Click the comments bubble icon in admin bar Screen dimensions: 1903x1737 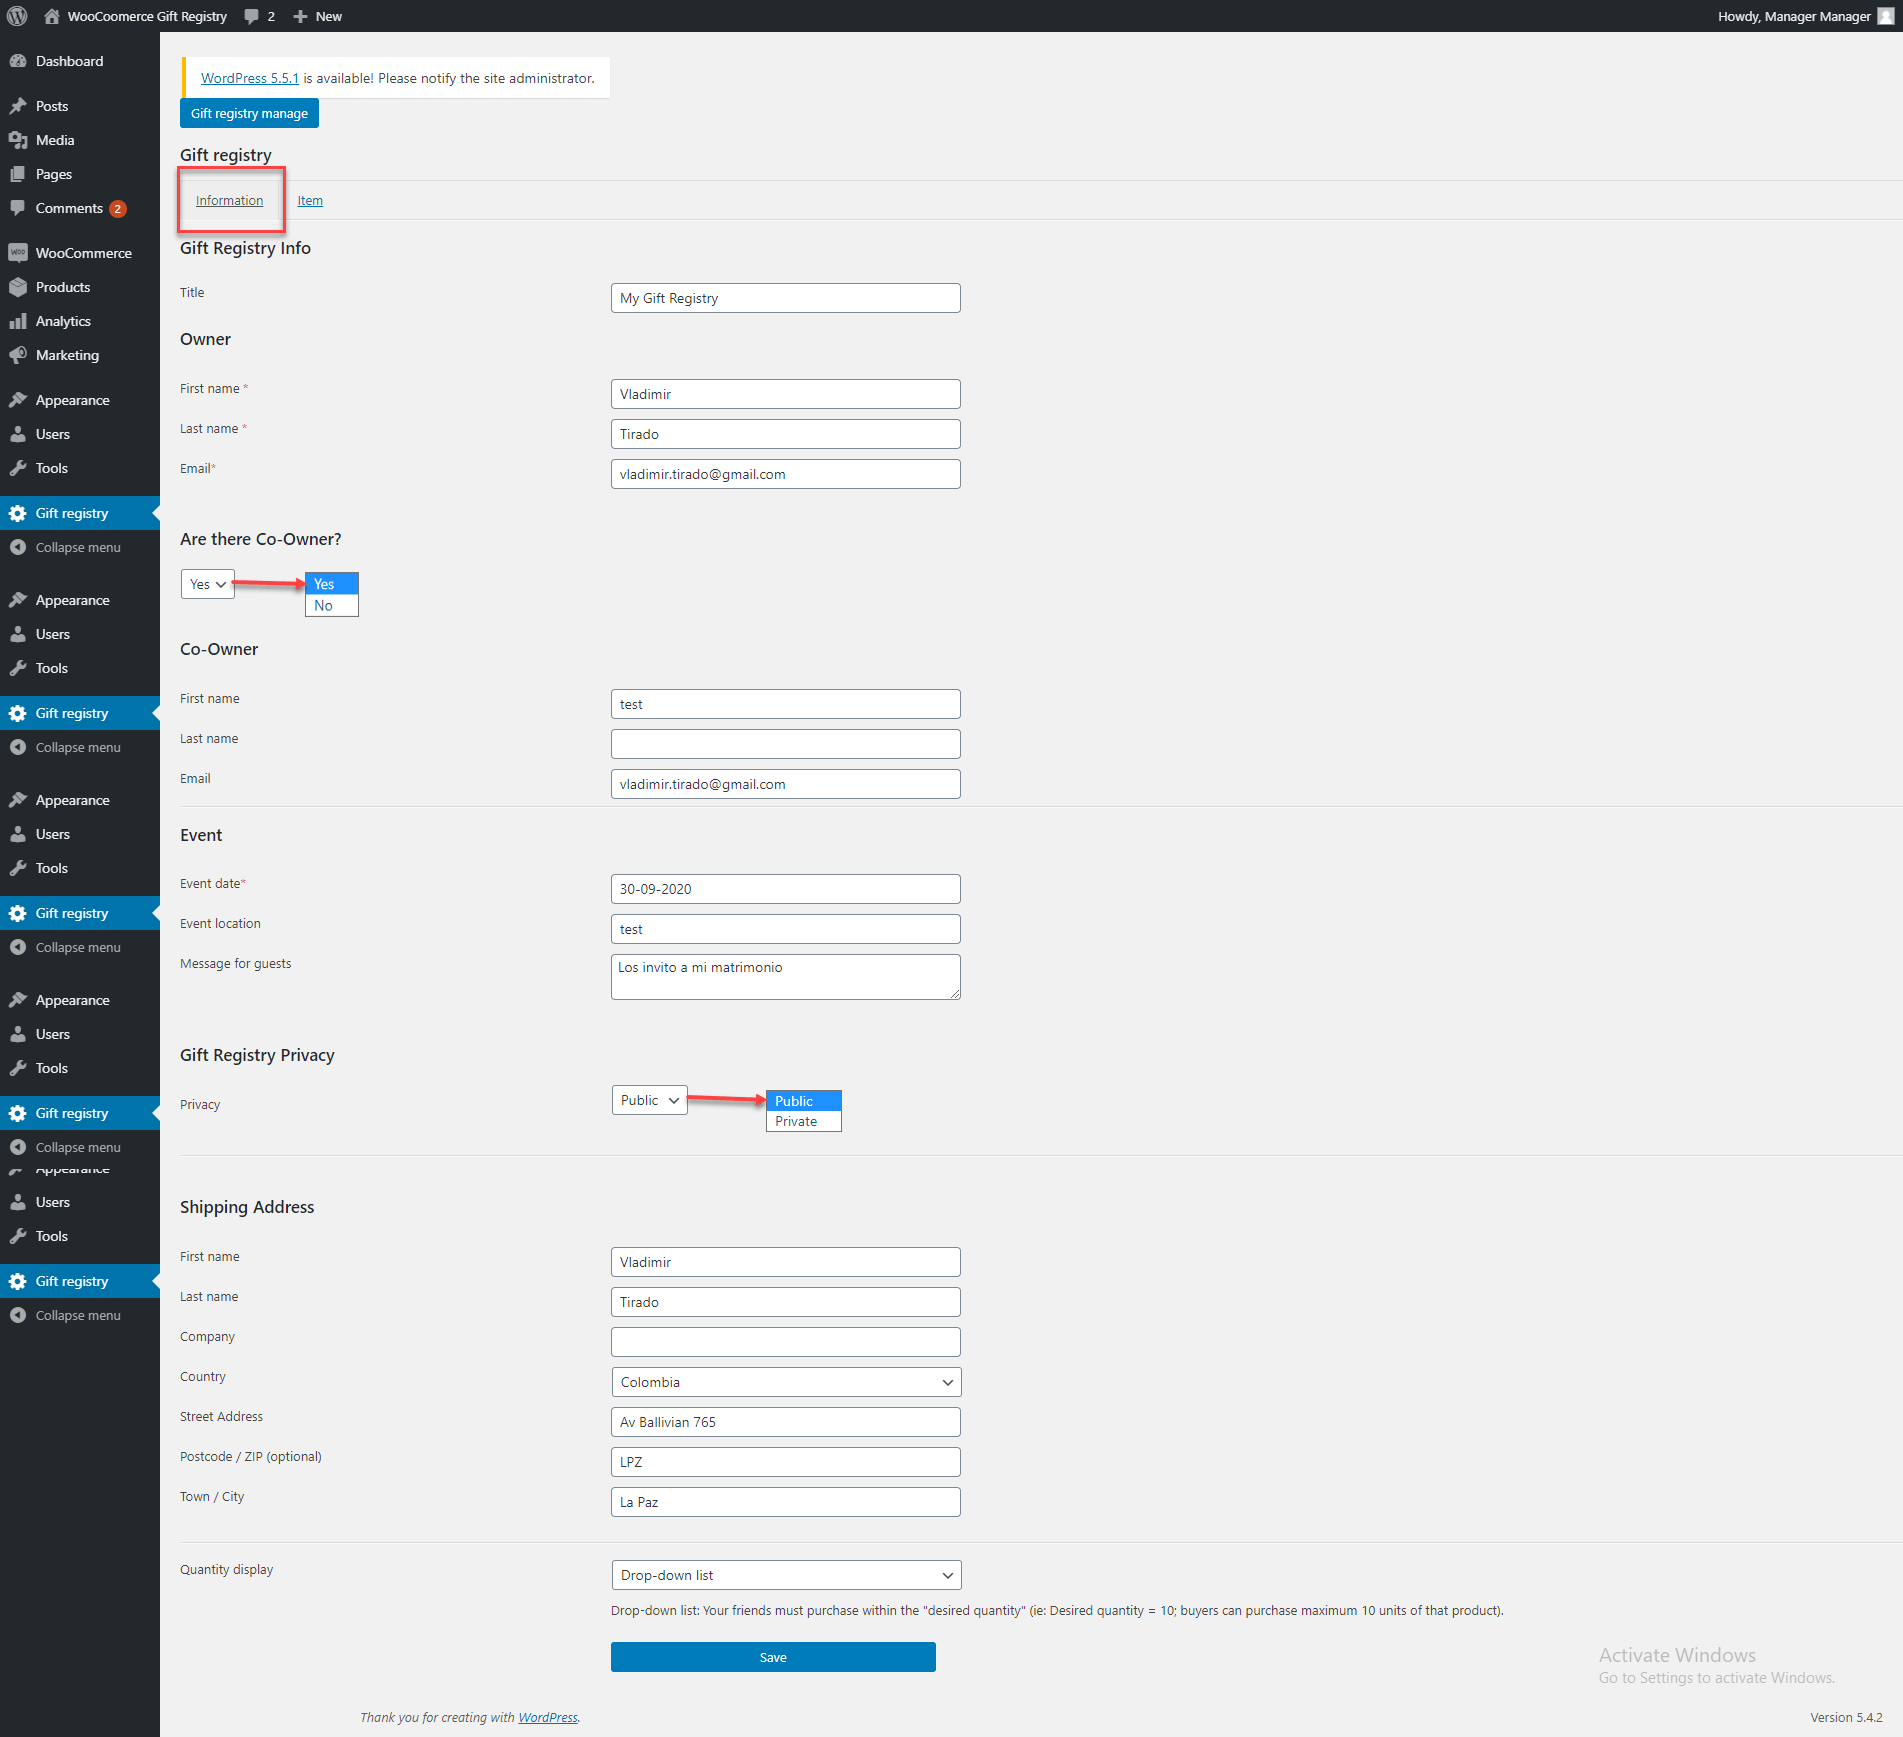click(251, 16)
